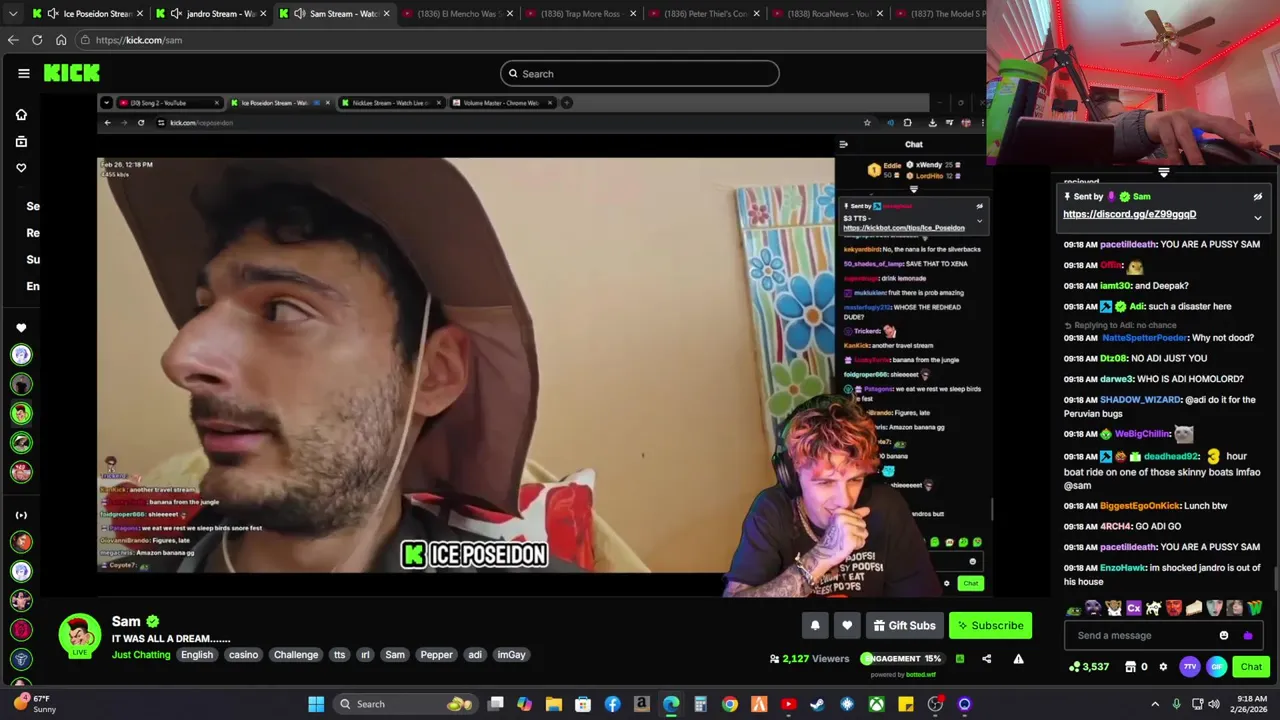Click deadhead92 username in chat

1171,456
